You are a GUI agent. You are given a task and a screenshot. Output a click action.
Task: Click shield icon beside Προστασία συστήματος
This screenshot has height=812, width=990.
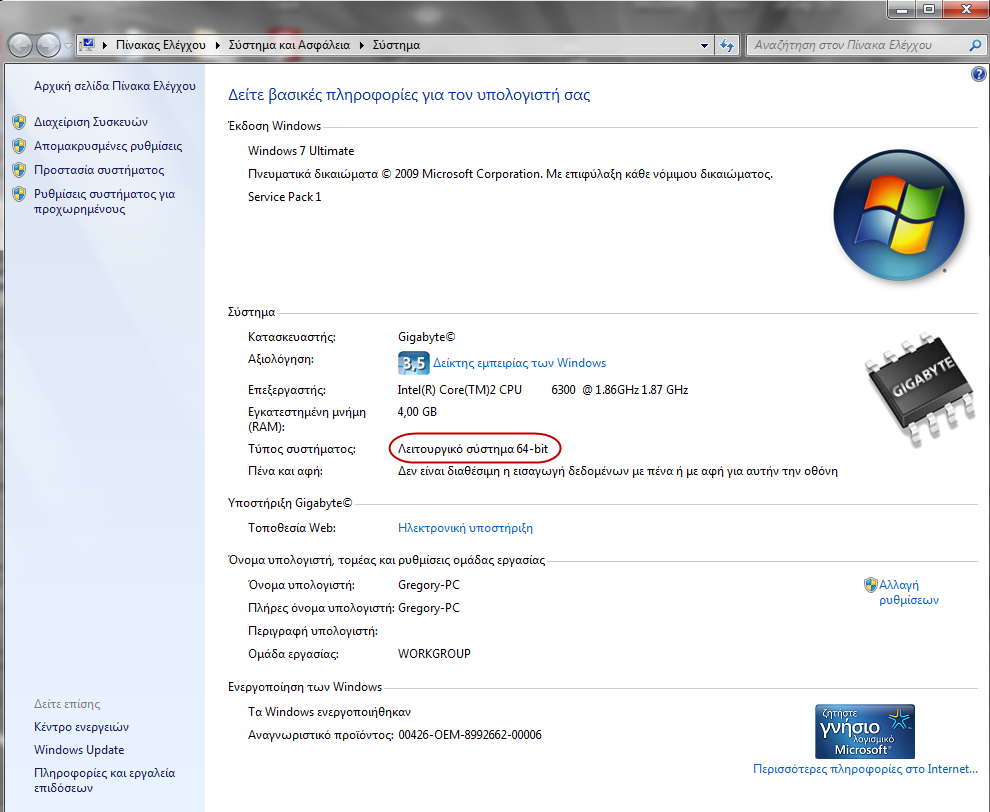click(19, 170)
